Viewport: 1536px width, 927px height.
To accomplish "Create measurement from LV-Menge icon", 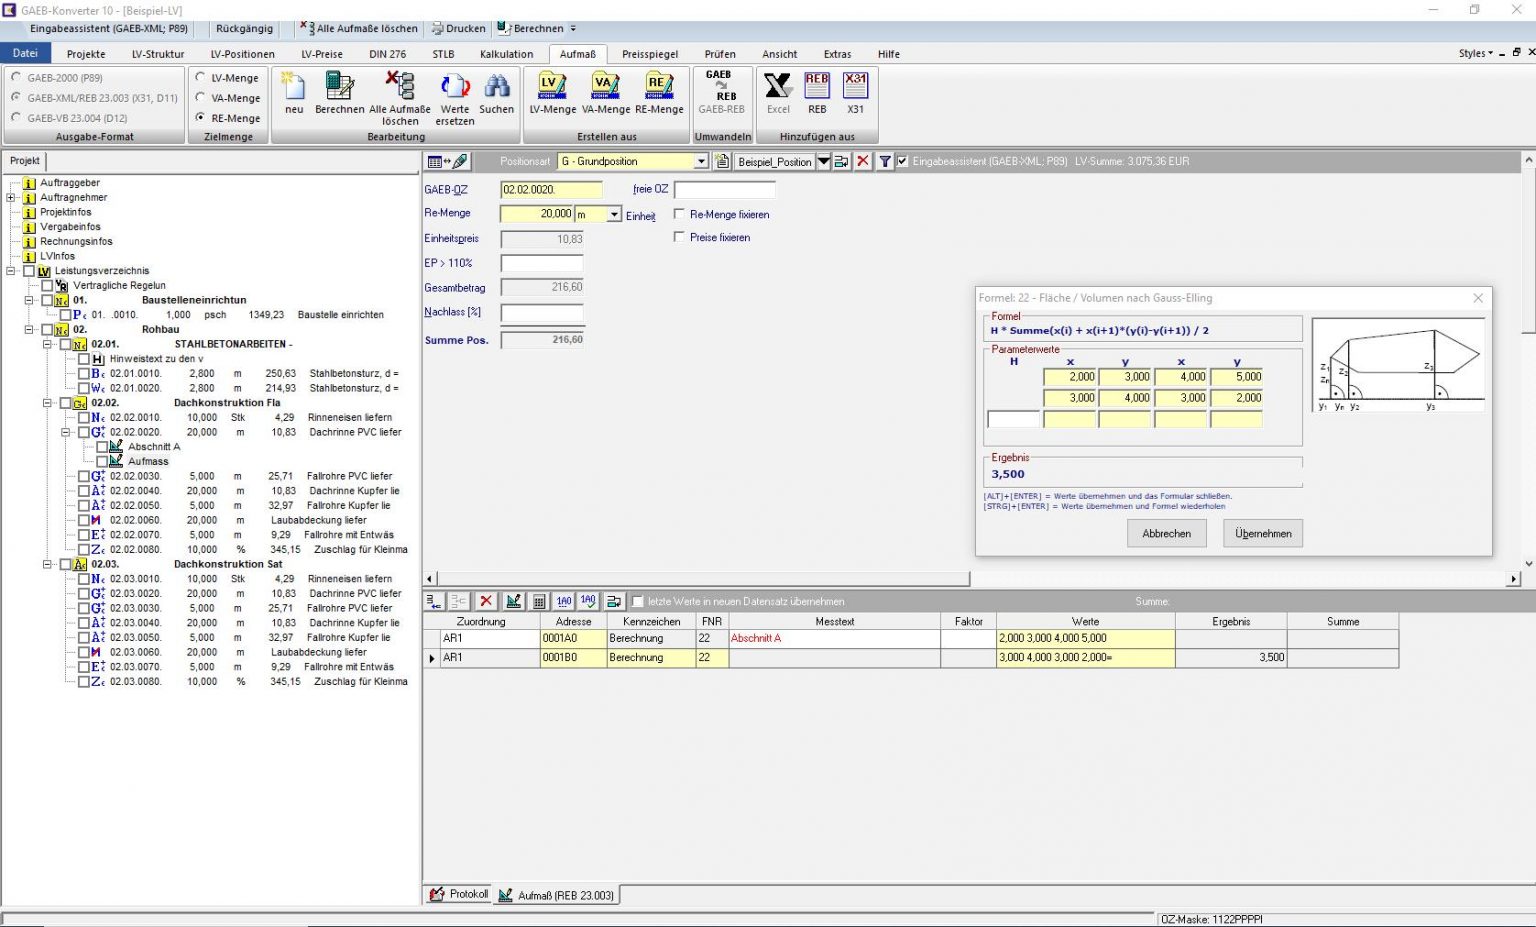I will click(552, 93).
